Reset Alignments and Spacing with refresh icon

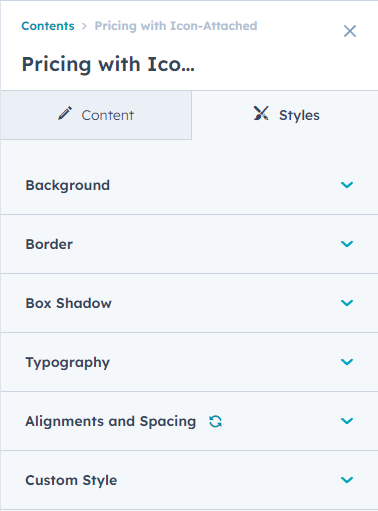215,421
